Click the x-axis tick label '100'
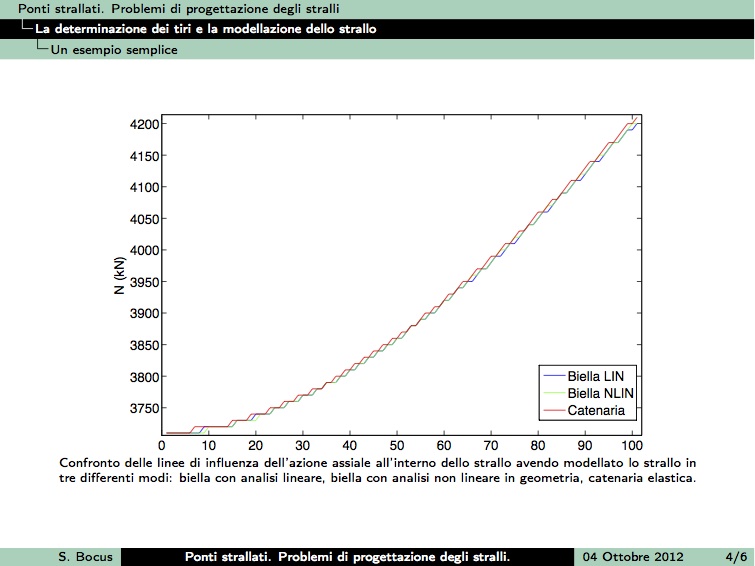The width and height of the screenshot is (755, 566). click(631, 445)
